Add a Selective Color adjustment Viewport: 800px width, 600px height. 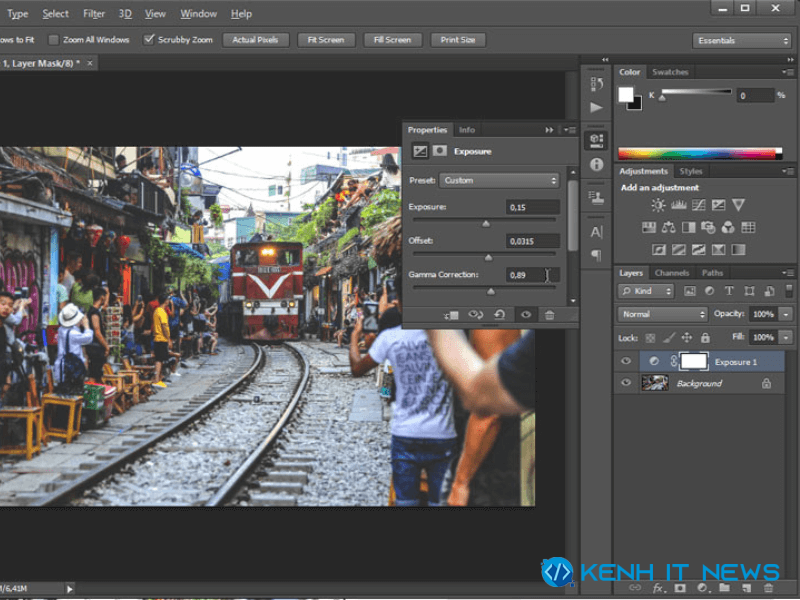coord(718,249)
